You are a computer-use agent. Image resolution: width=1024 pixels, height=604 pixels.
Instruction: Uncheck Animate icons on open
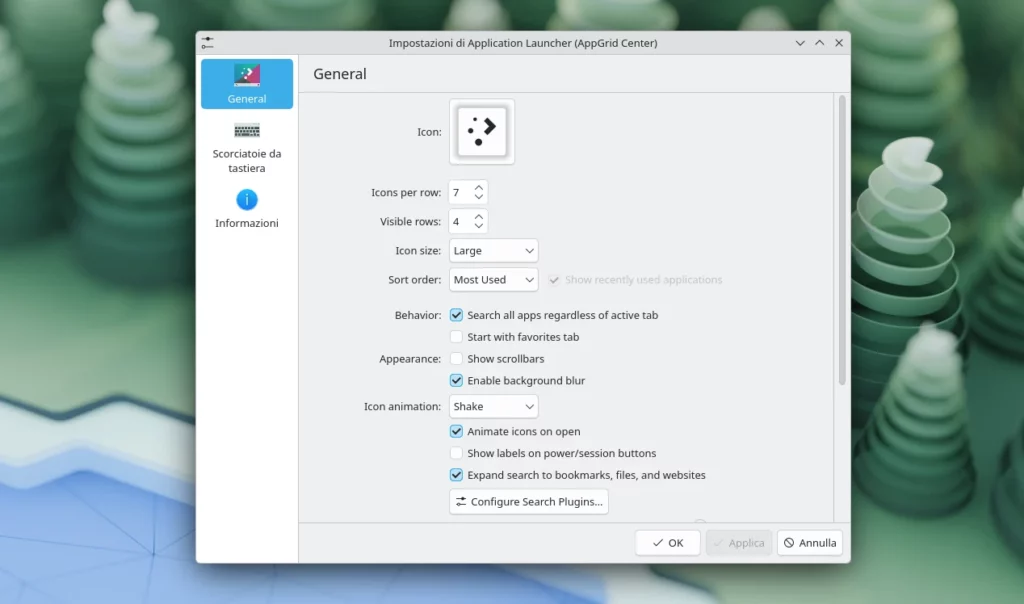click(456, 431)
